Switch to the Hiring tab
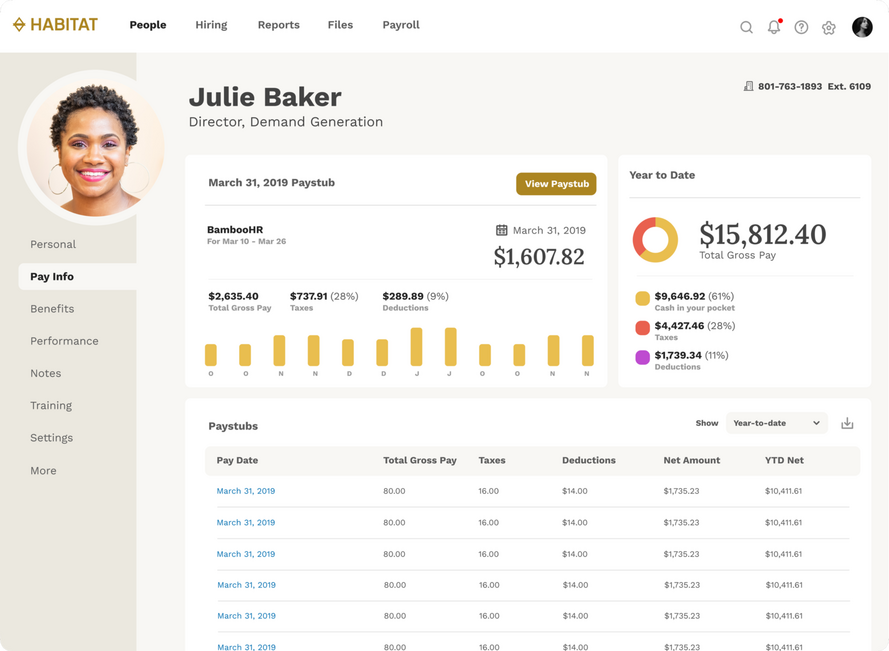 tap(211, 25)
